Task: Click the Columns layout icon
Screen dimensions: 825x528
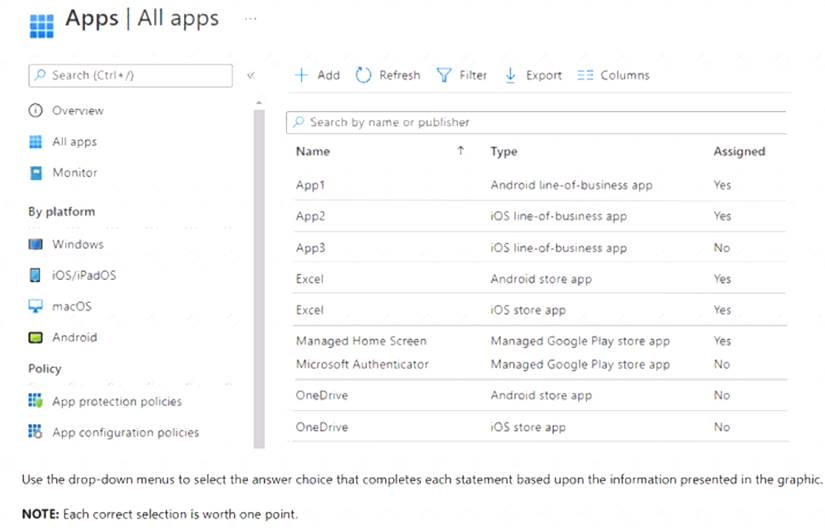Action: 585,75
